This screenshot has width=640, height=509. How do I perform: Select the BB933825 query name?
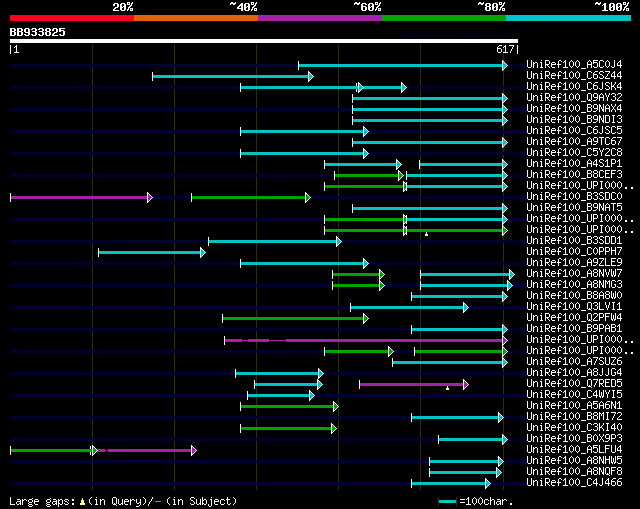(x=38, y=32)
